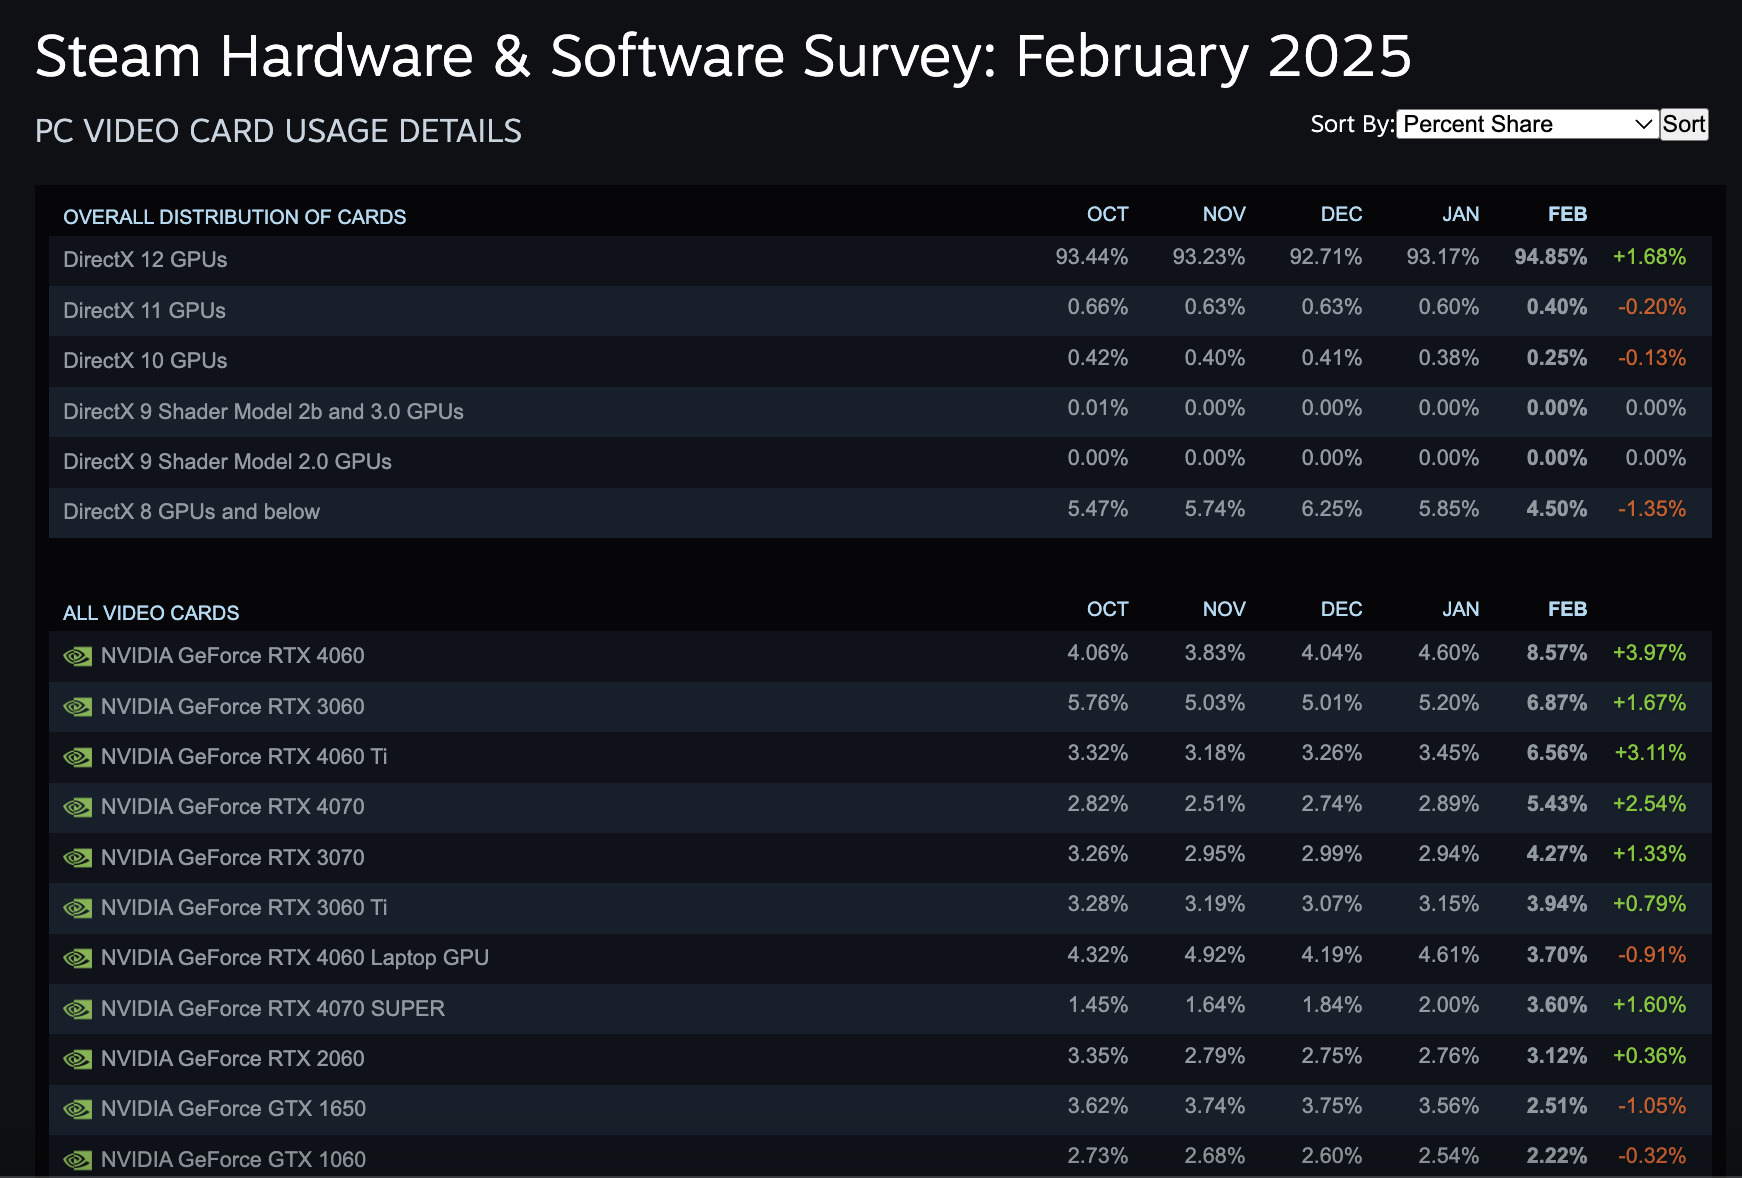The image size is (1742, 1178).
Task: Click RTX 4070 SUPER January value 2.00%
Action: (x=1449, y=1005)
